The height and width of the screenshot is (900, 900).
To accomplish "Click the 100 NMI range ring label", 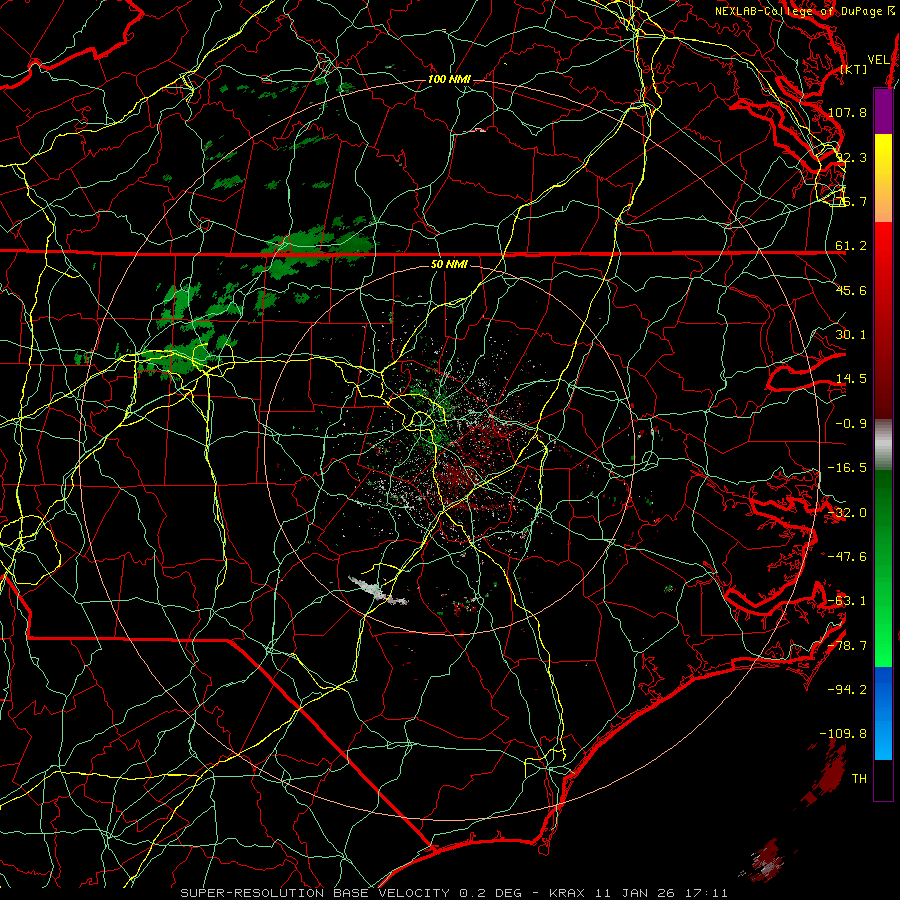I will [x=449, y=79].
